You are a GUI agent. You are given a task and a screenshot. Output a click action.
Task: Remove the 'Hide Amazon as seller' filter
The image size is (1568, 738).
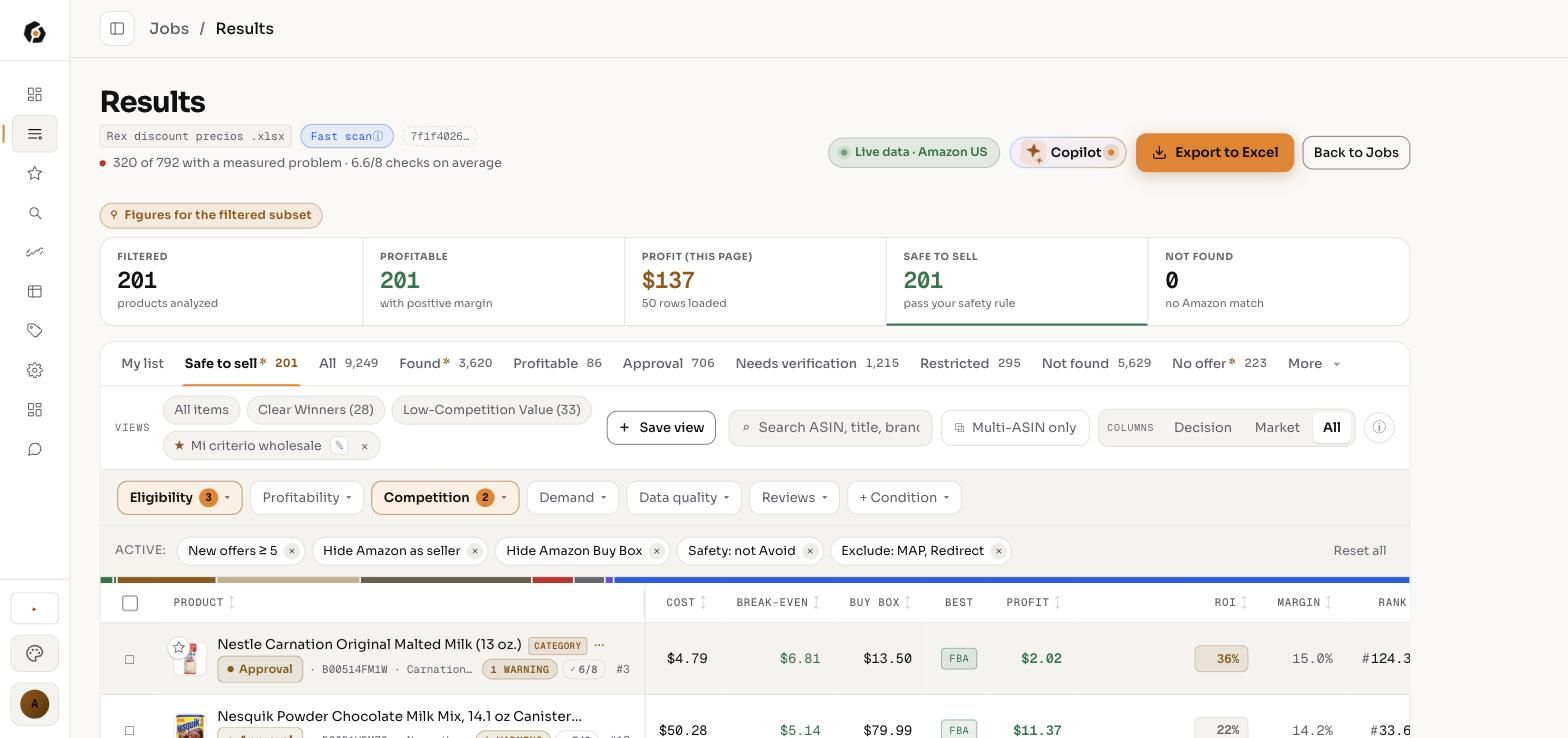point(475,551)
